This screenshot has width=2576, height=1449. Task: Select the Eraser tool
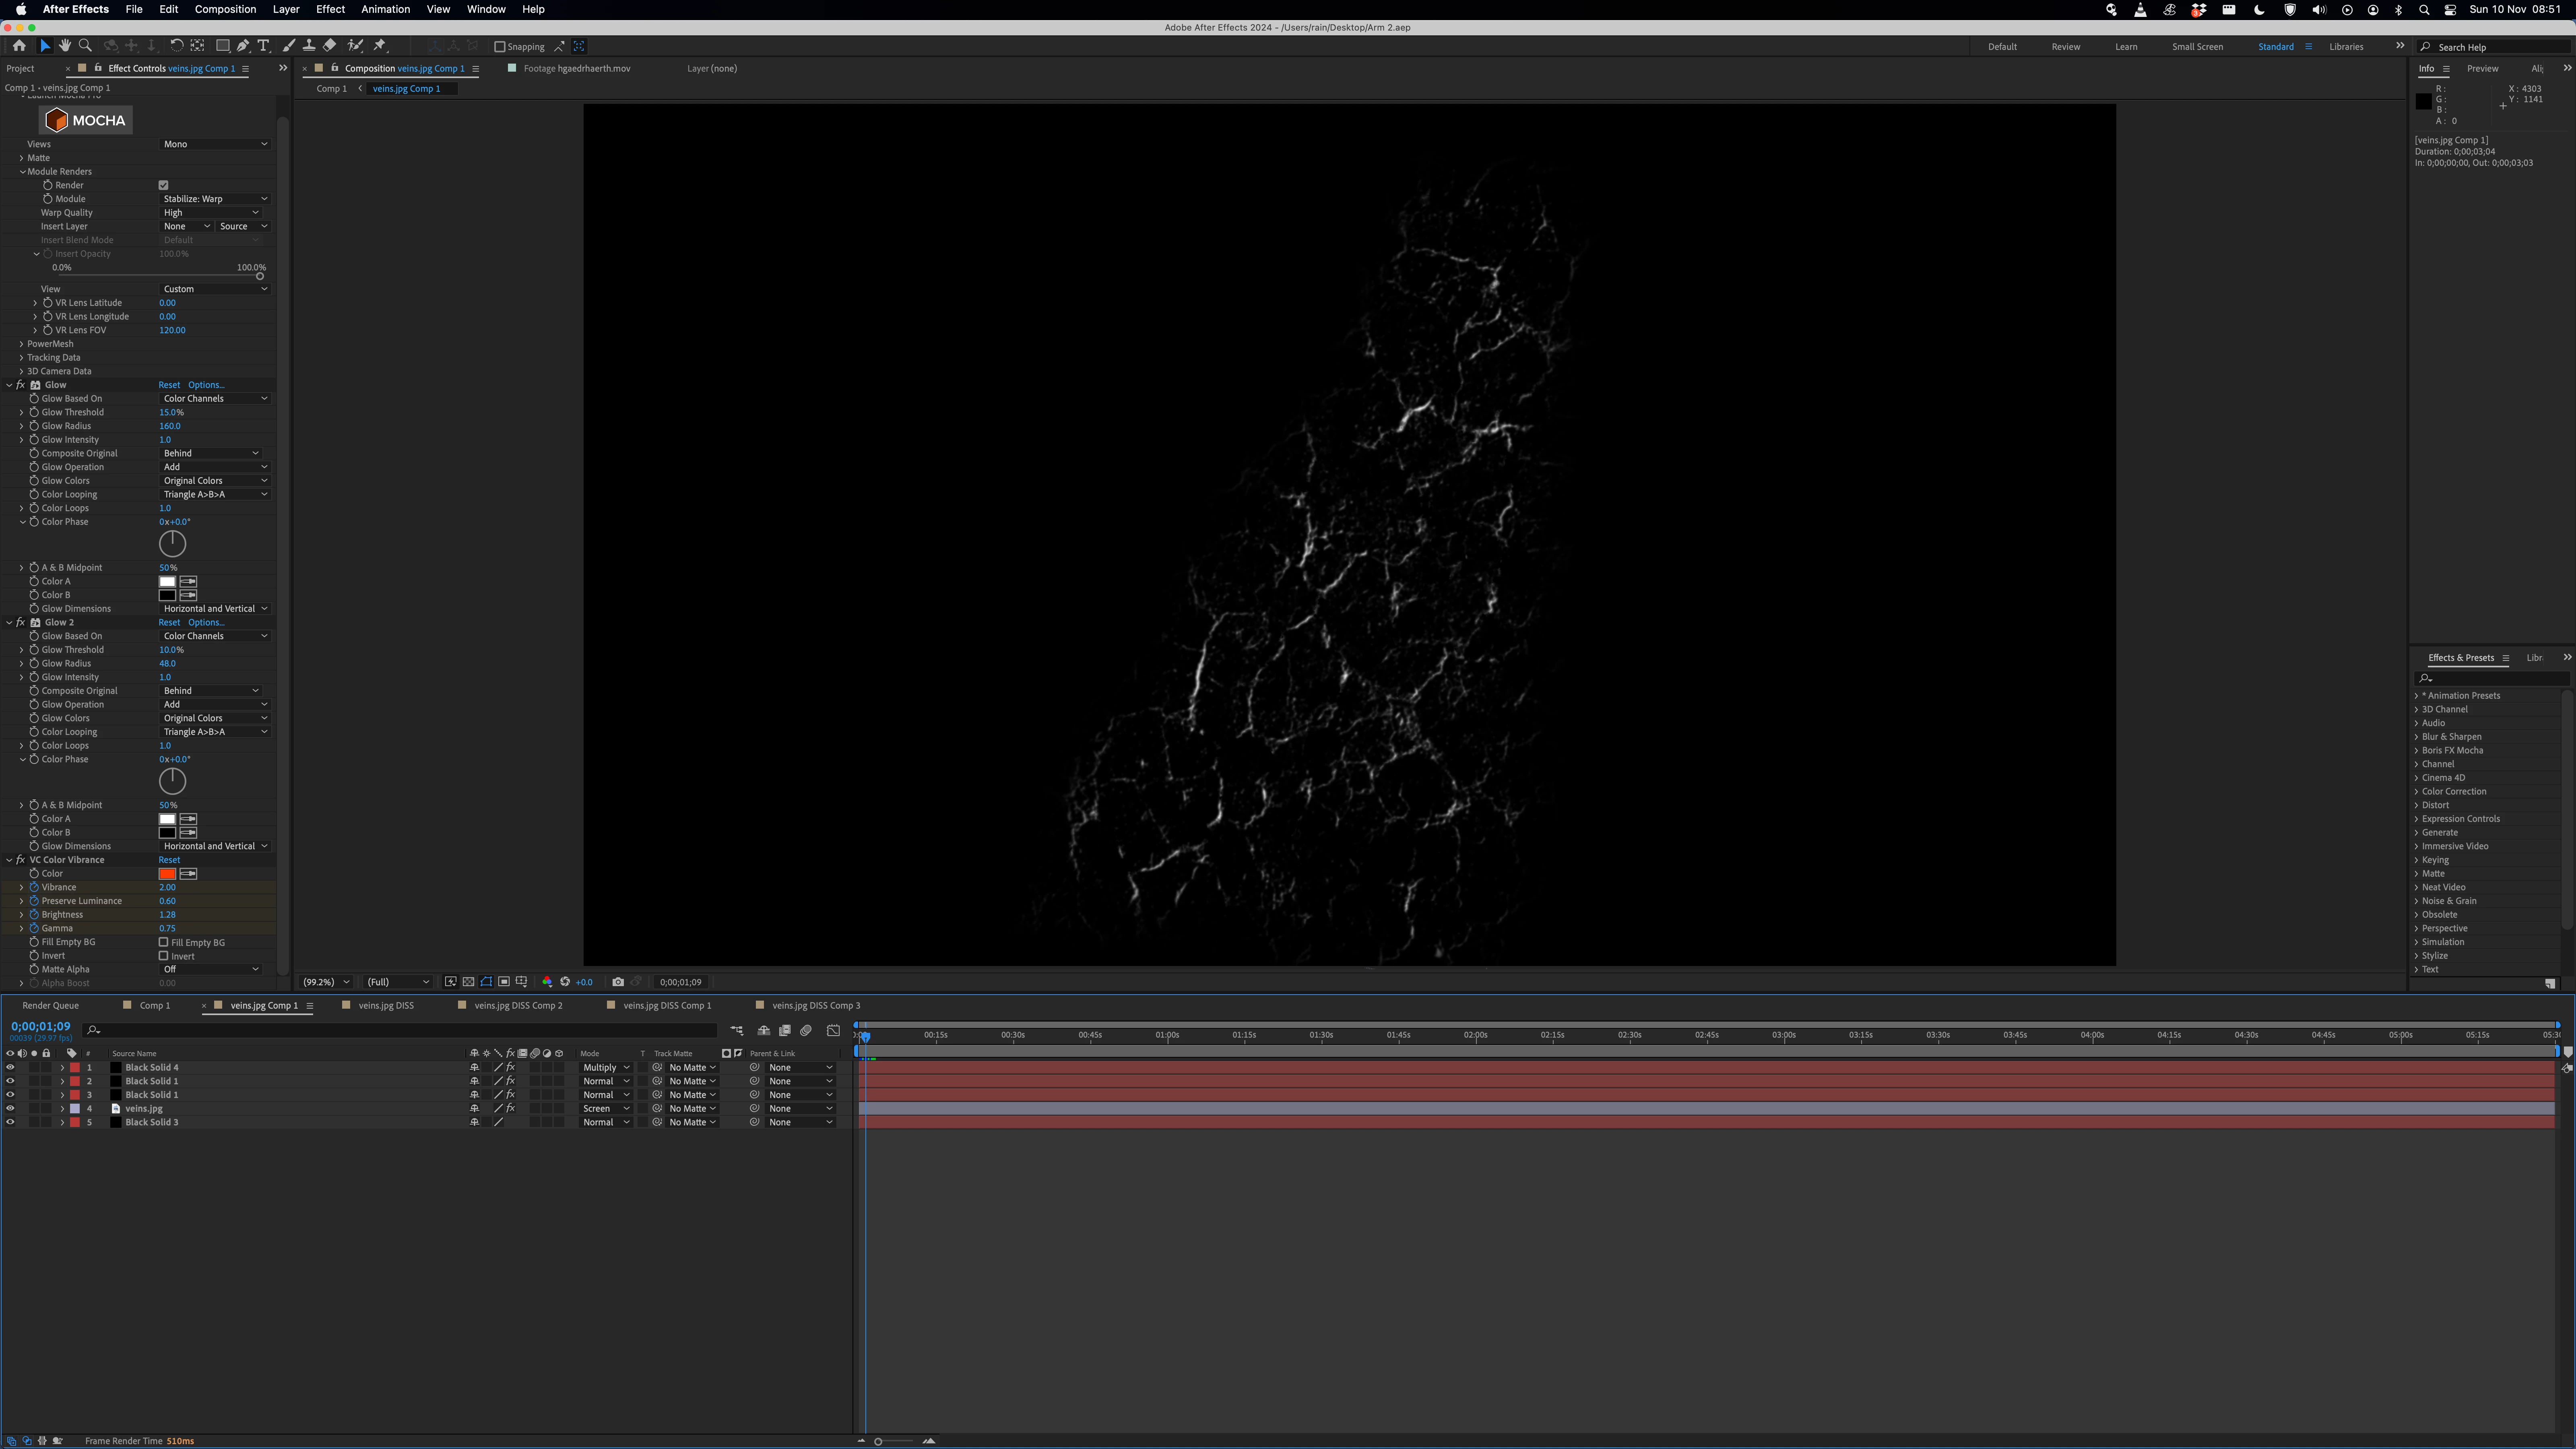tap(330, 46)
